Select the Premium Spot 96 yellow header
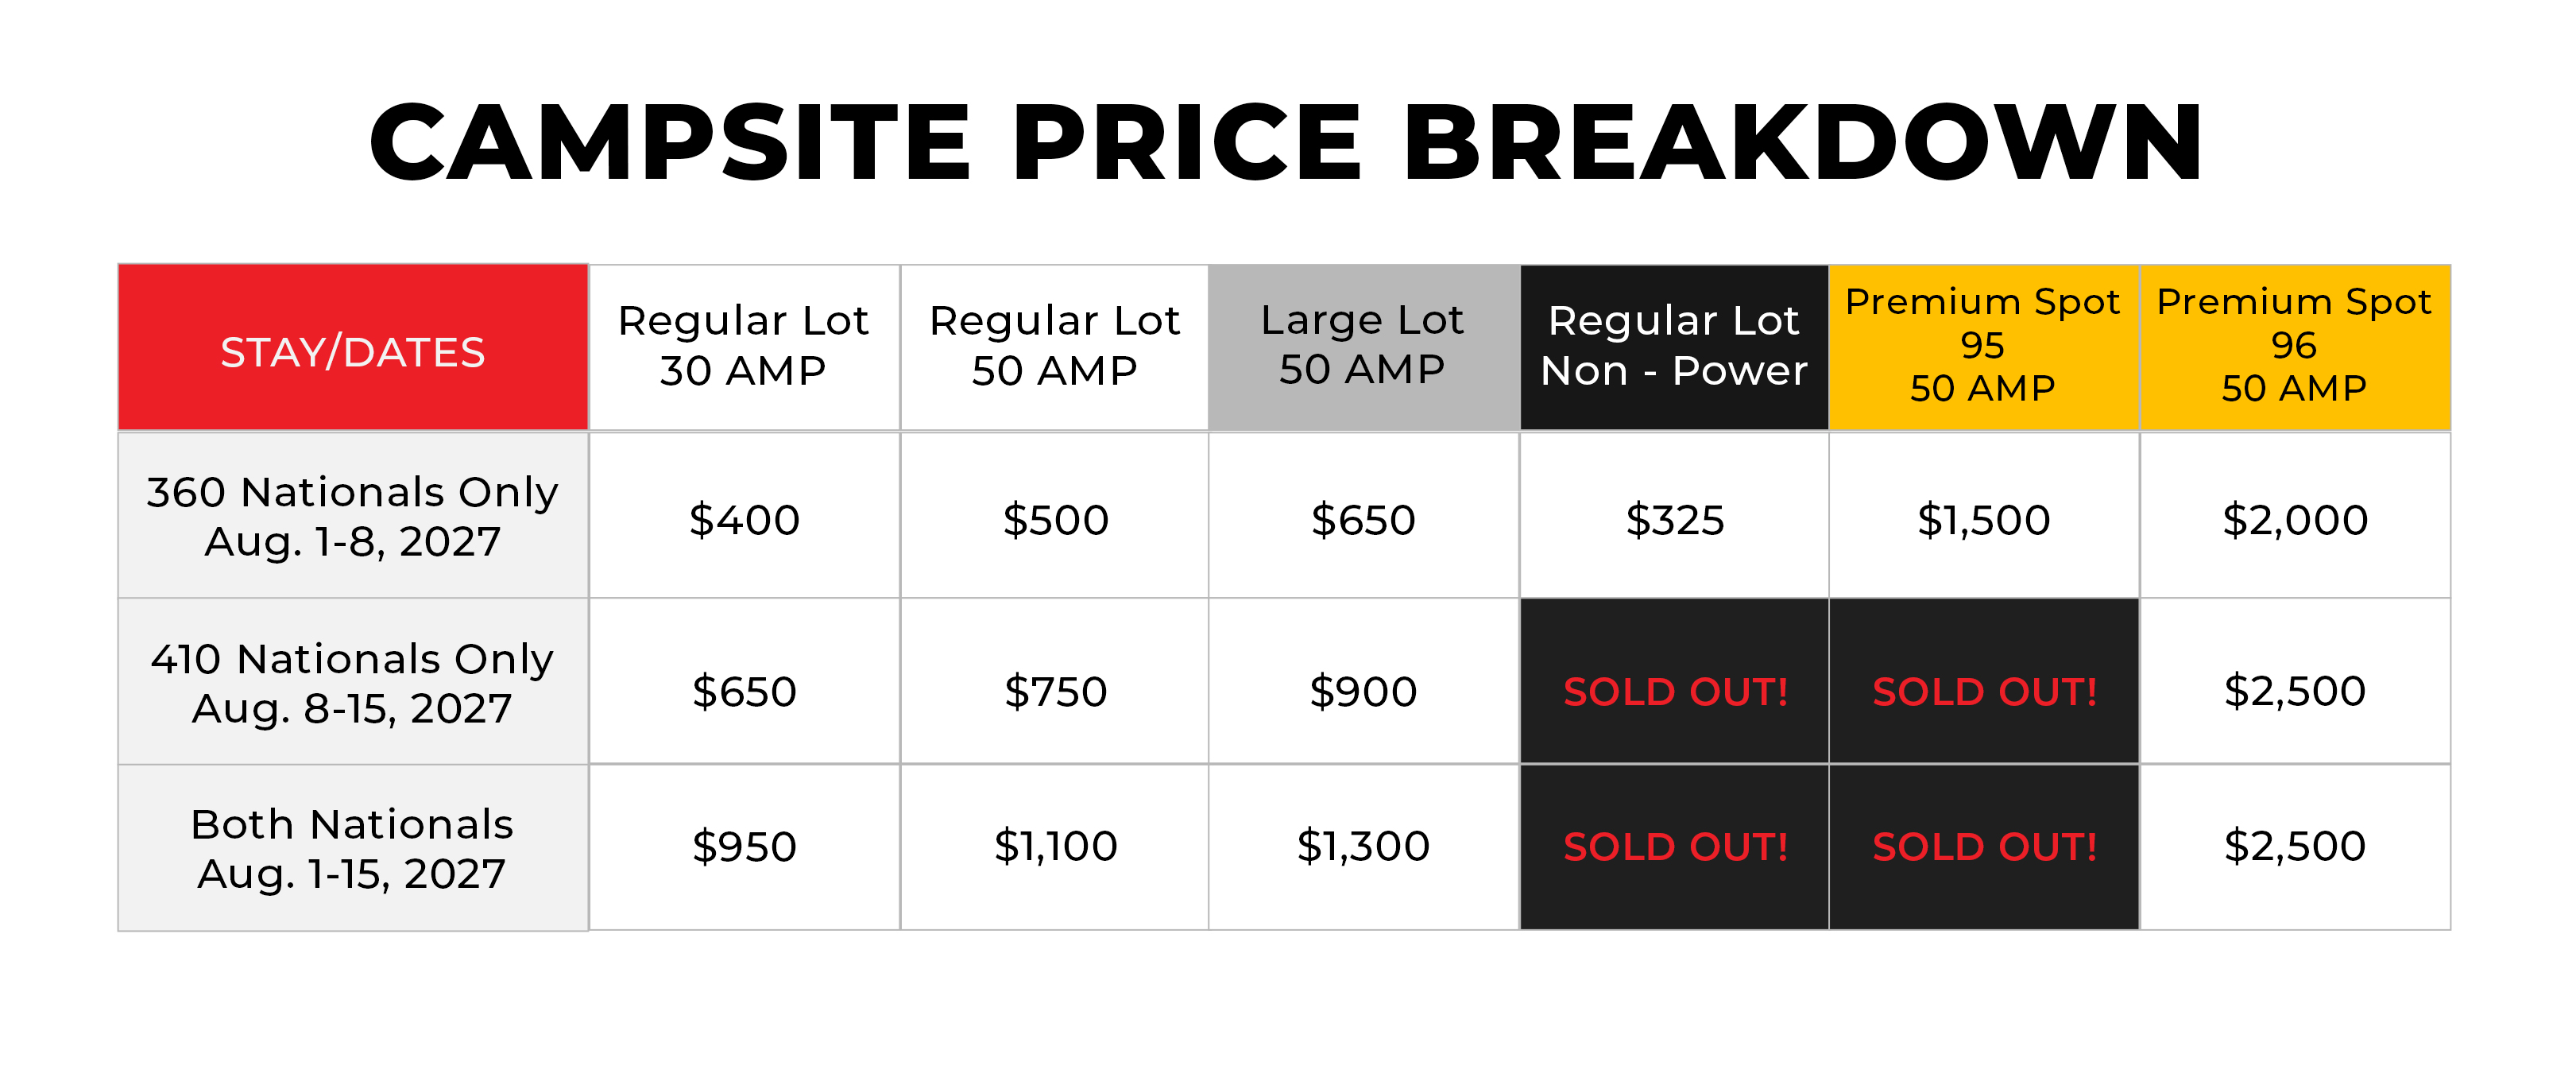 [2295, 348]
